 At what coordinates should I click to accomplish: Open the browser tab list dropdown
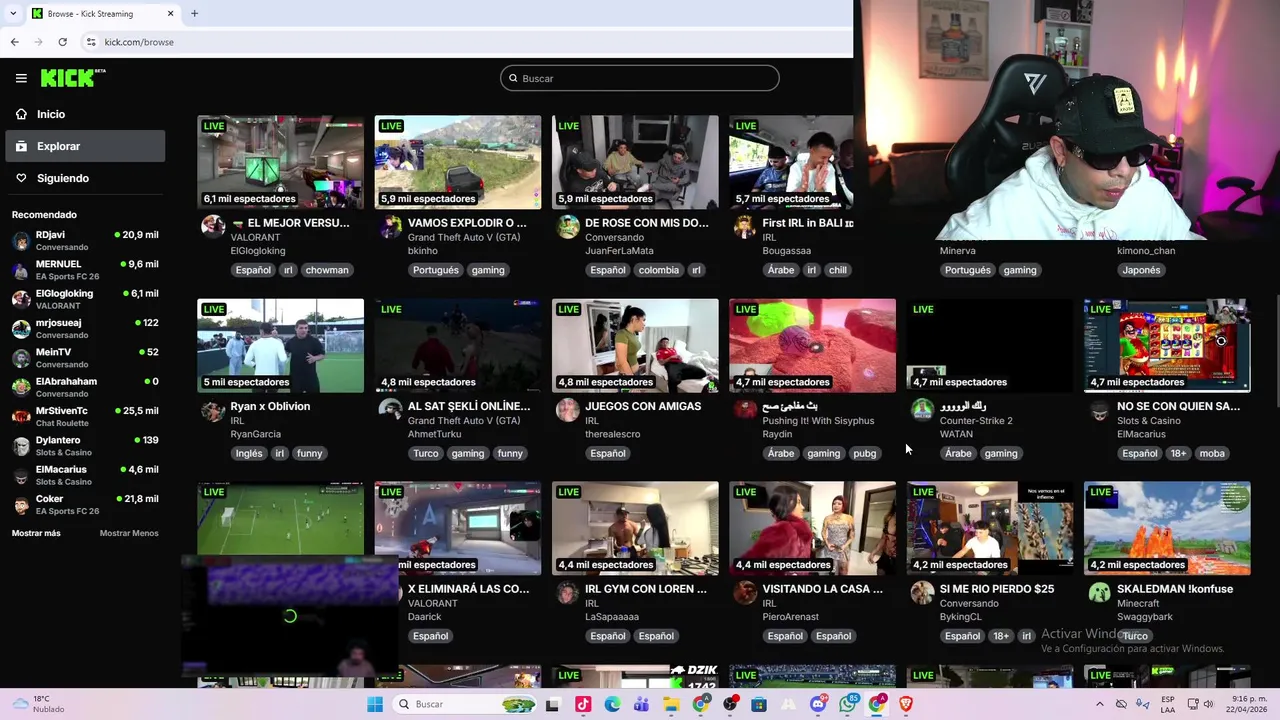pyautogui.click(x=13, y=14)
